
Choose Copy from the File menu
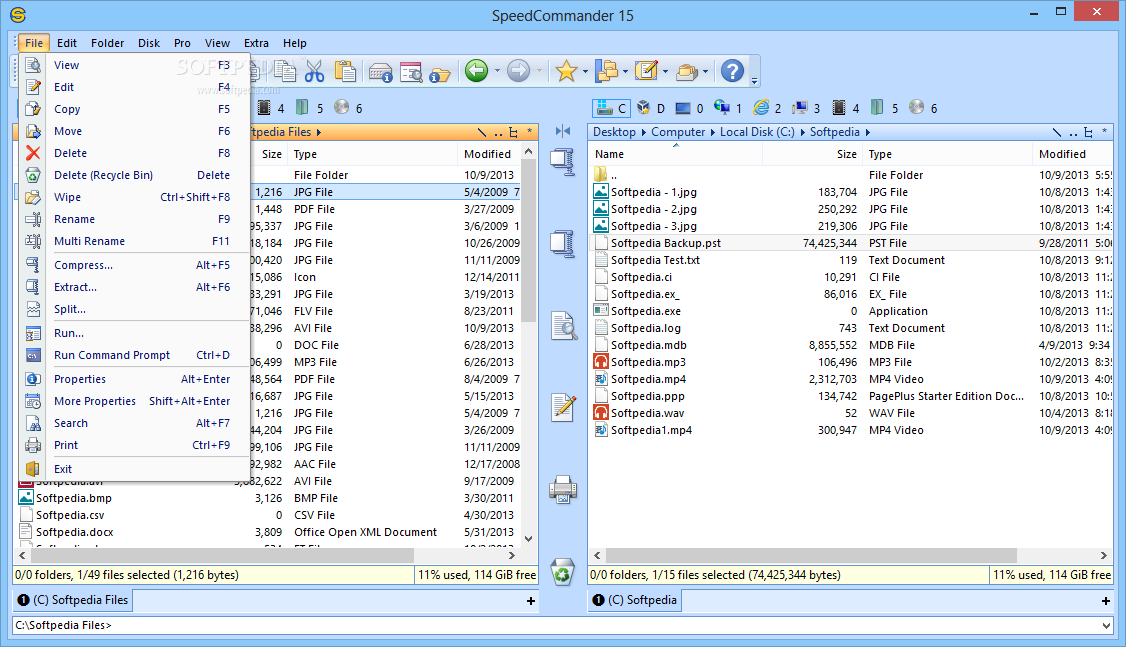(x=136, y=109)
